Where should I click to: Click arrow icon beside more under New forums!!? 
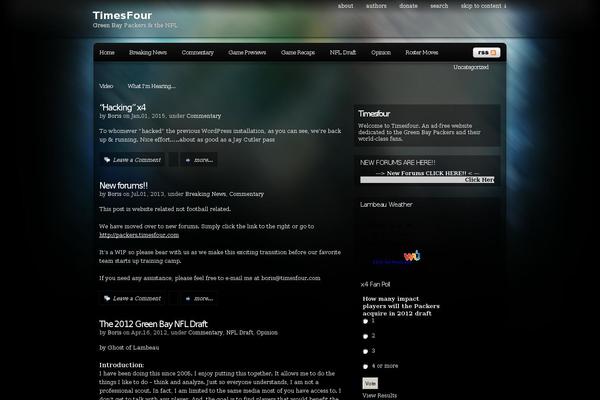(x=188, y=299)
